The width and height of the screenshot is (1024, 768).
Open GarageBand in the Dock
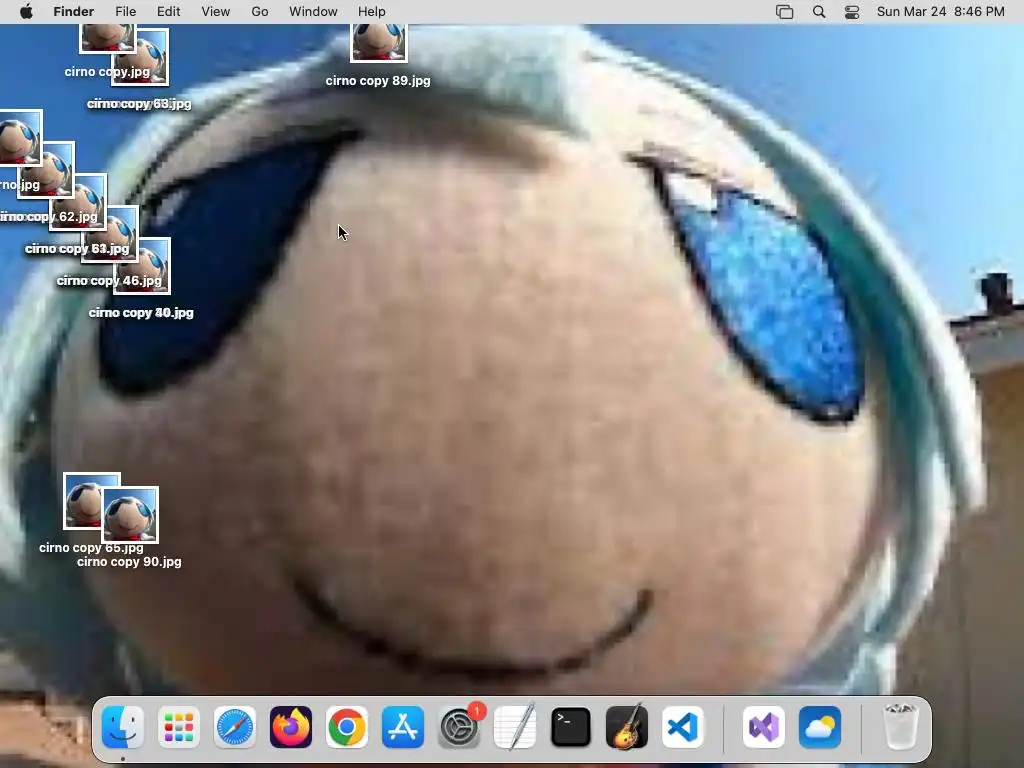pyautogui.click(x=627, y=727)
